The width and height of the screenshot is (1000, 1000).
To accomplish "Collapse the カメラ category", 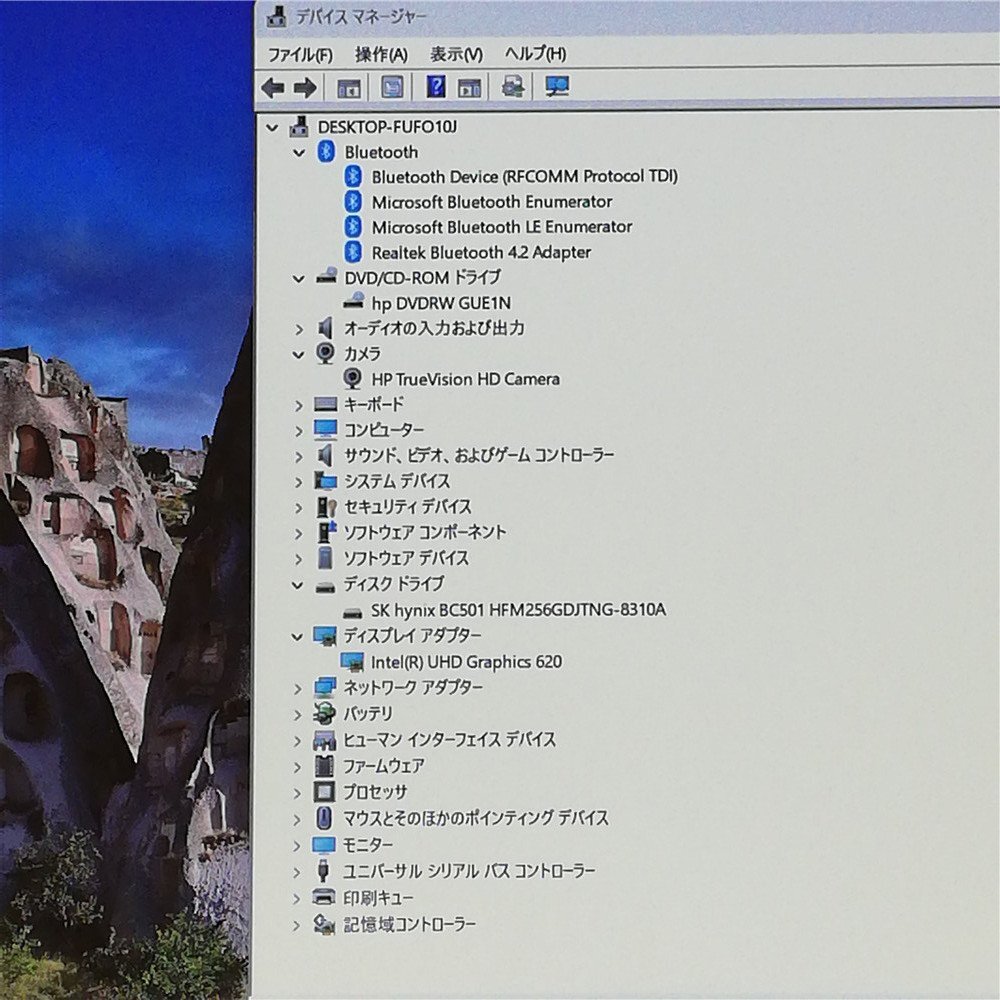I will click(298, 355).
